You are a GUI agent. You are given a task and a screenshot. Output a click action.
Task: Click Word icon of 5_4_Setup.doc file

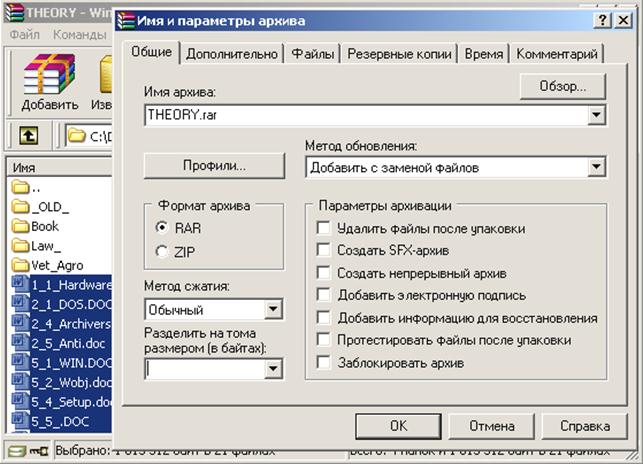[20, 401]
